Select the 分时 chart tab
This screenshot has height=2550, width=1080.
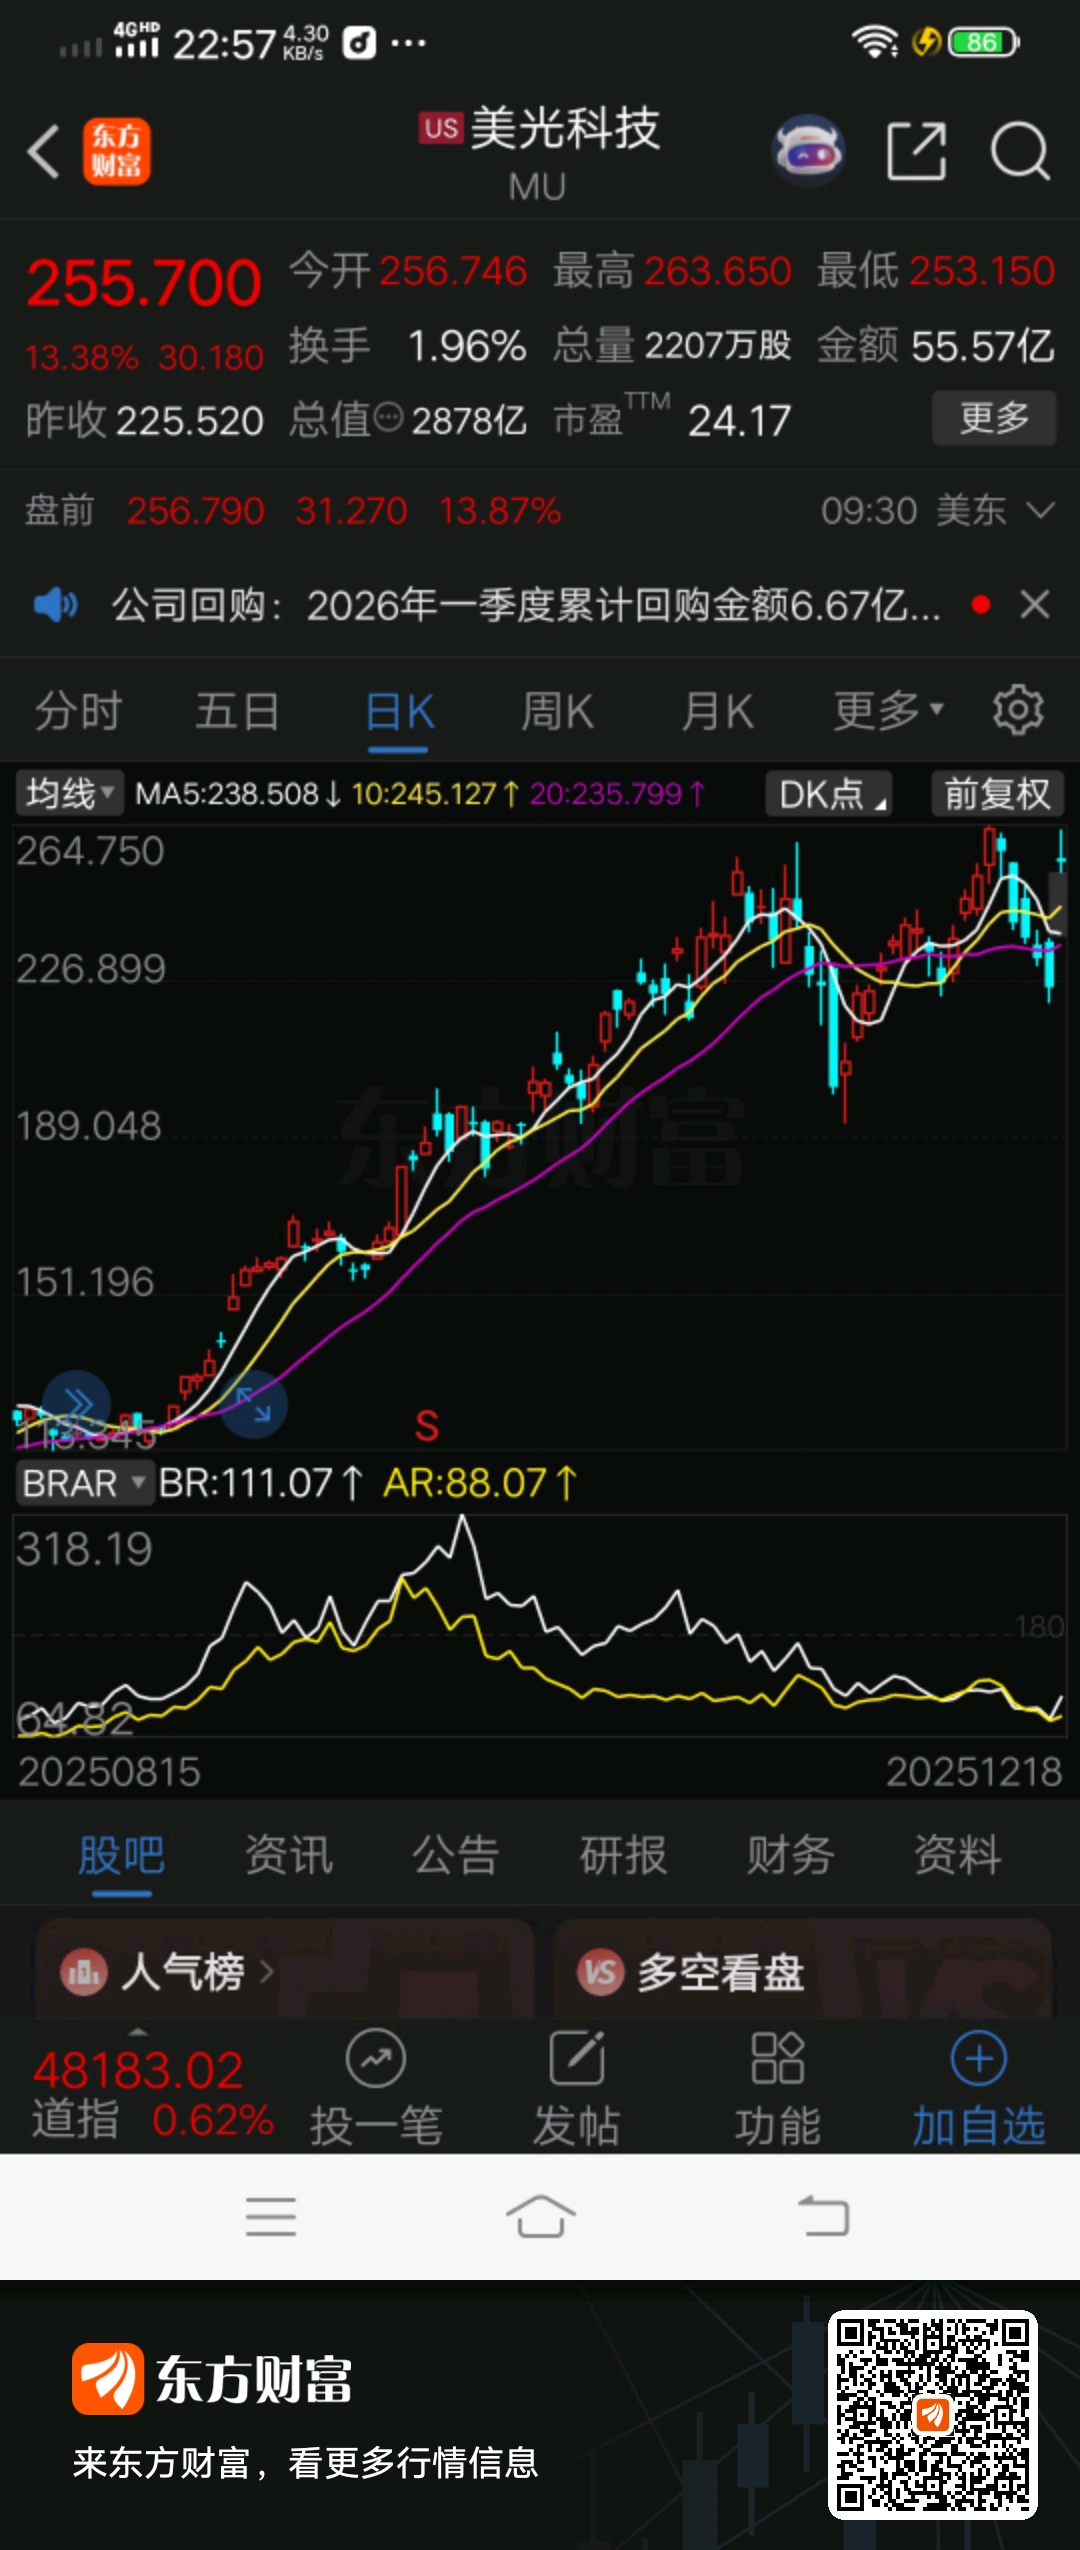click(x=79, y=712)
